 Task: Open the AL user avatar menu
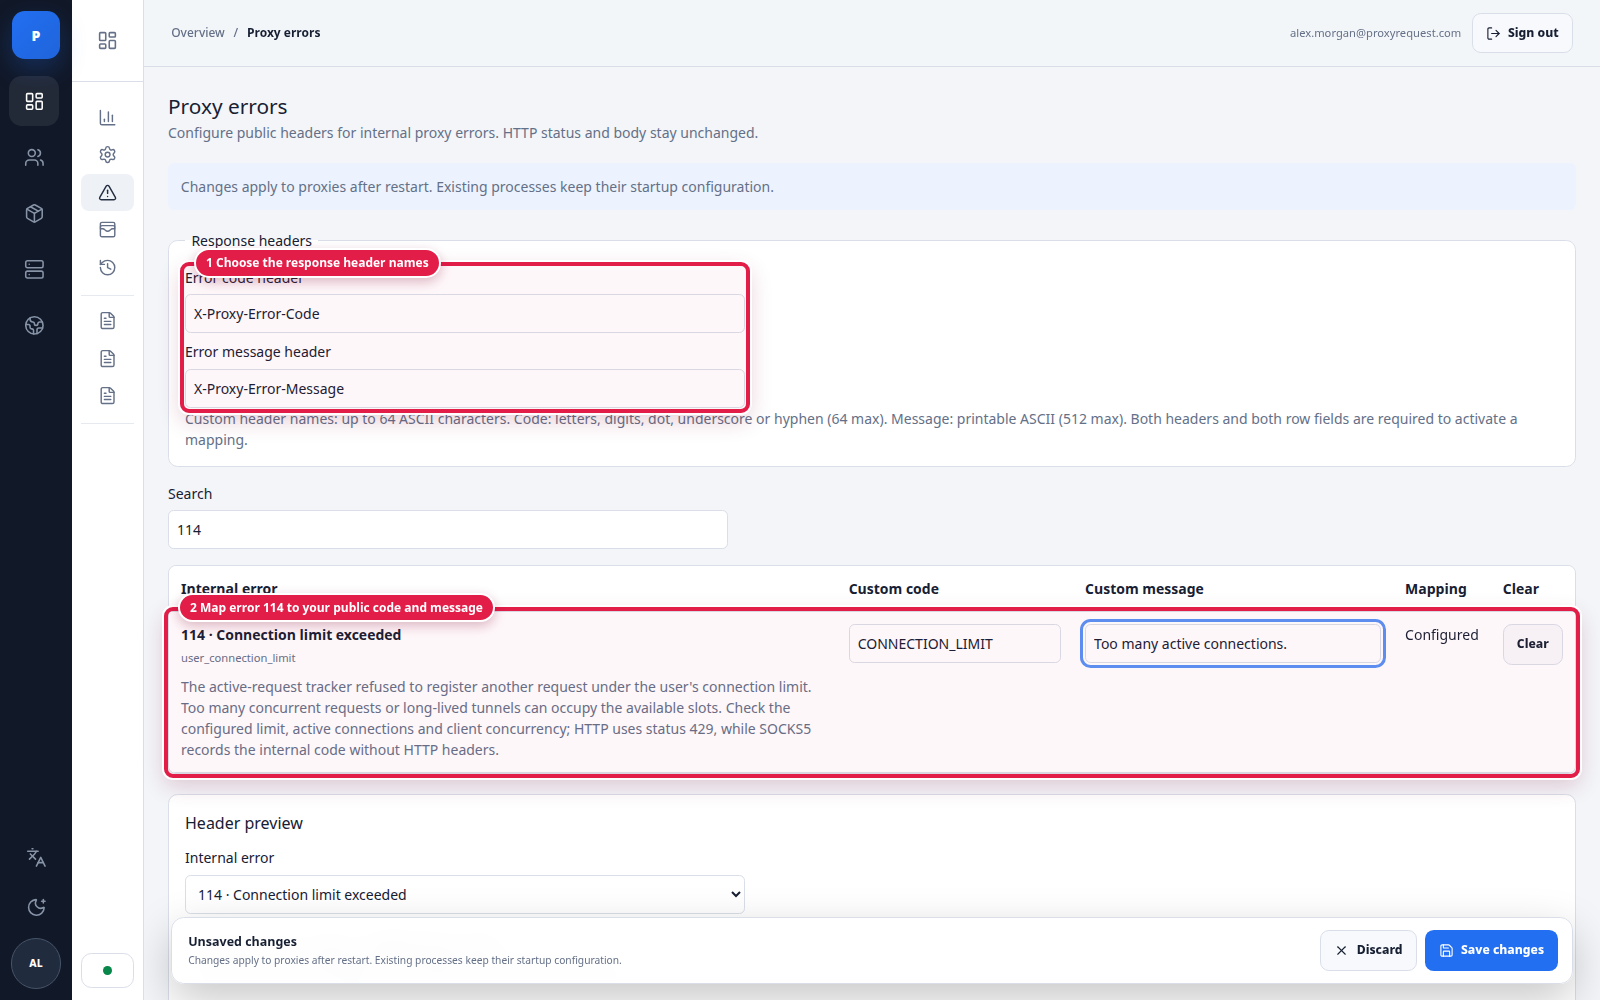click(36, 964)
